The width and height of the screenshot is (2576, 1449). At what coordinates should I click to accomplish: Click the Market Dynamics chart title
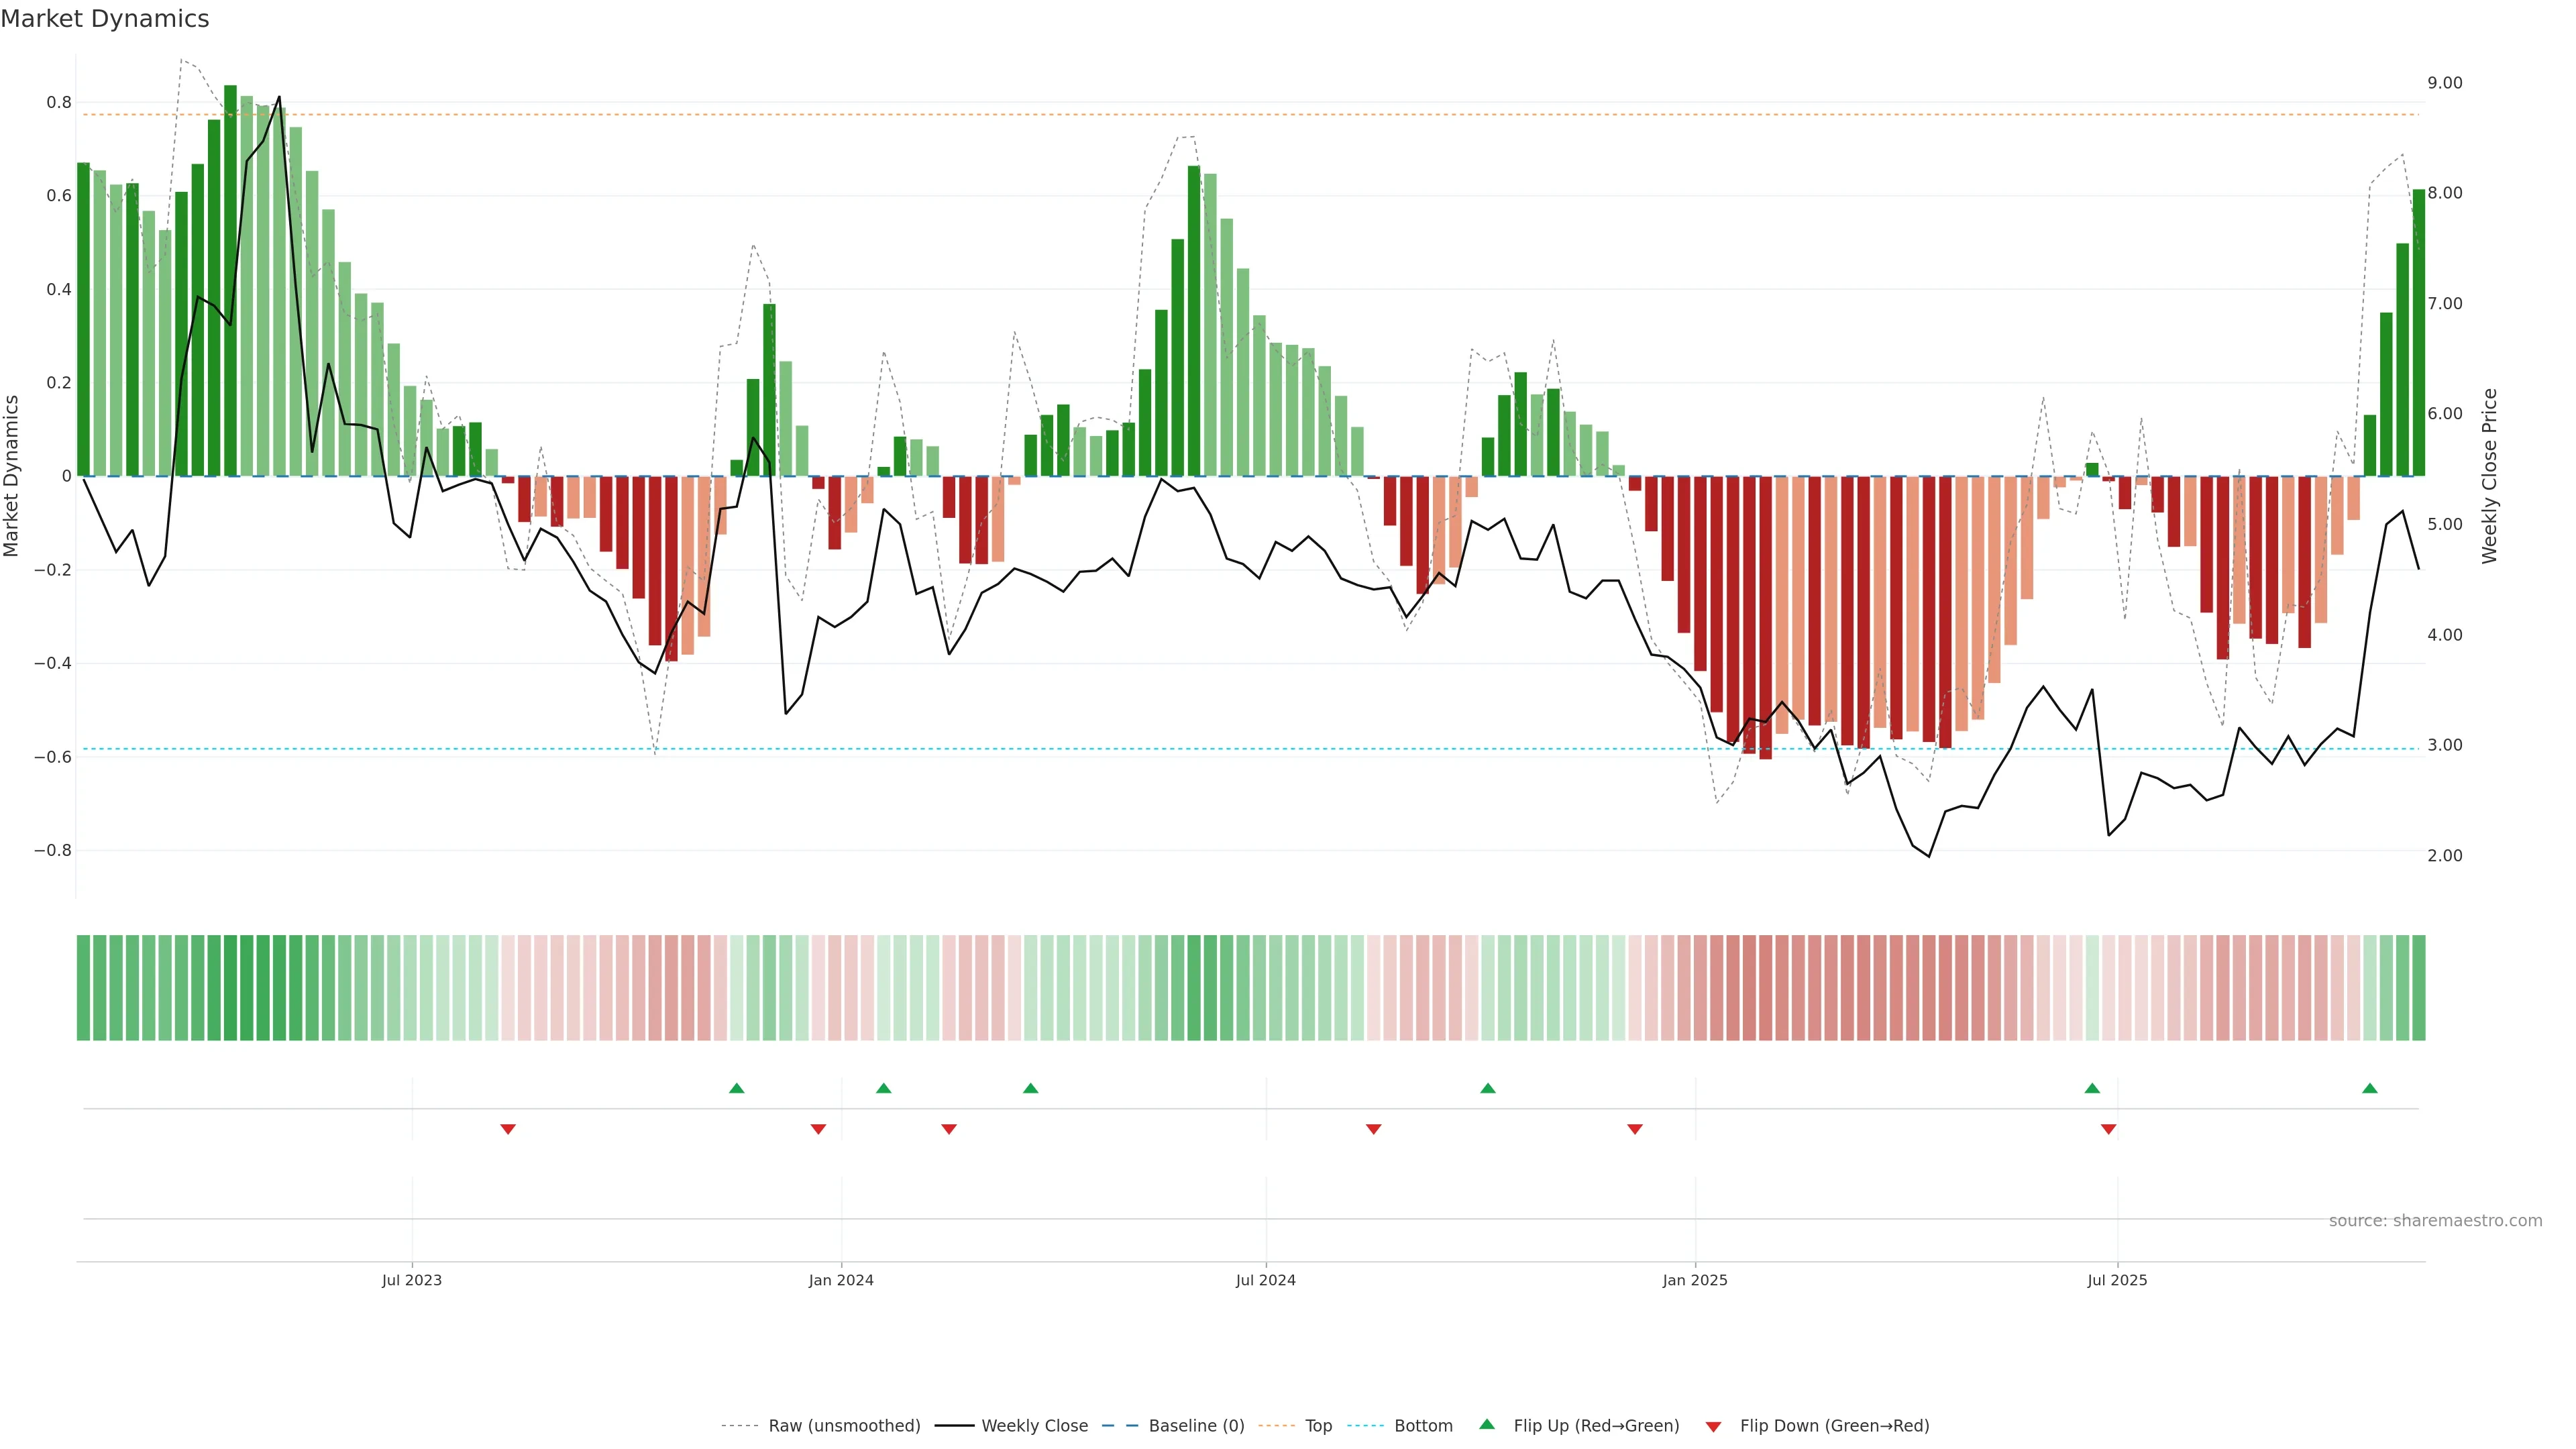(105, 19)
